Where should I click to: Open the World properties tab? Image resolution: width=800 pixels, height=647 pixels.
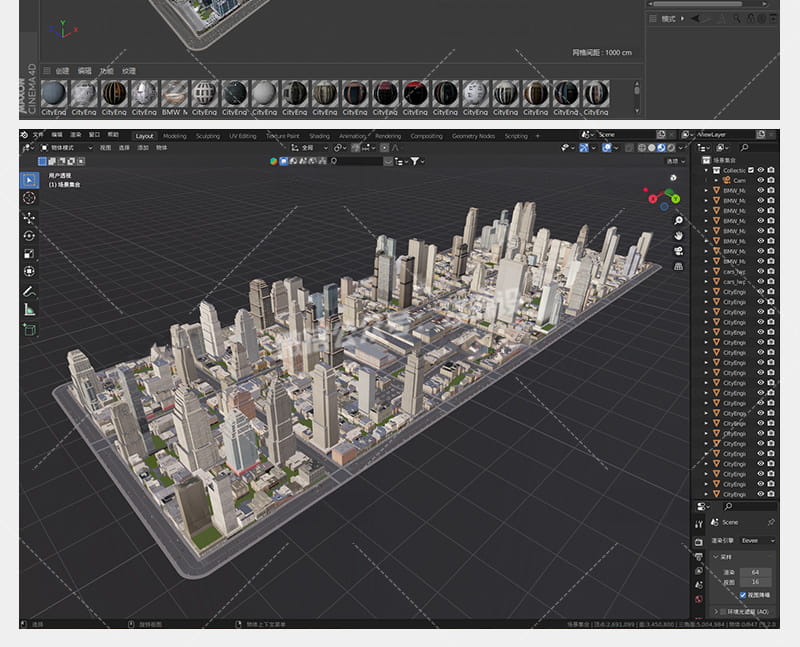point(699,599)
